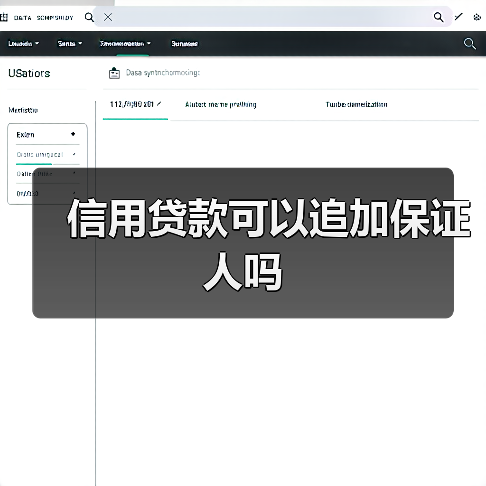486x486 pixels.
Task: Click the search icon inside the search field
Action: click(x=438, y=17)
